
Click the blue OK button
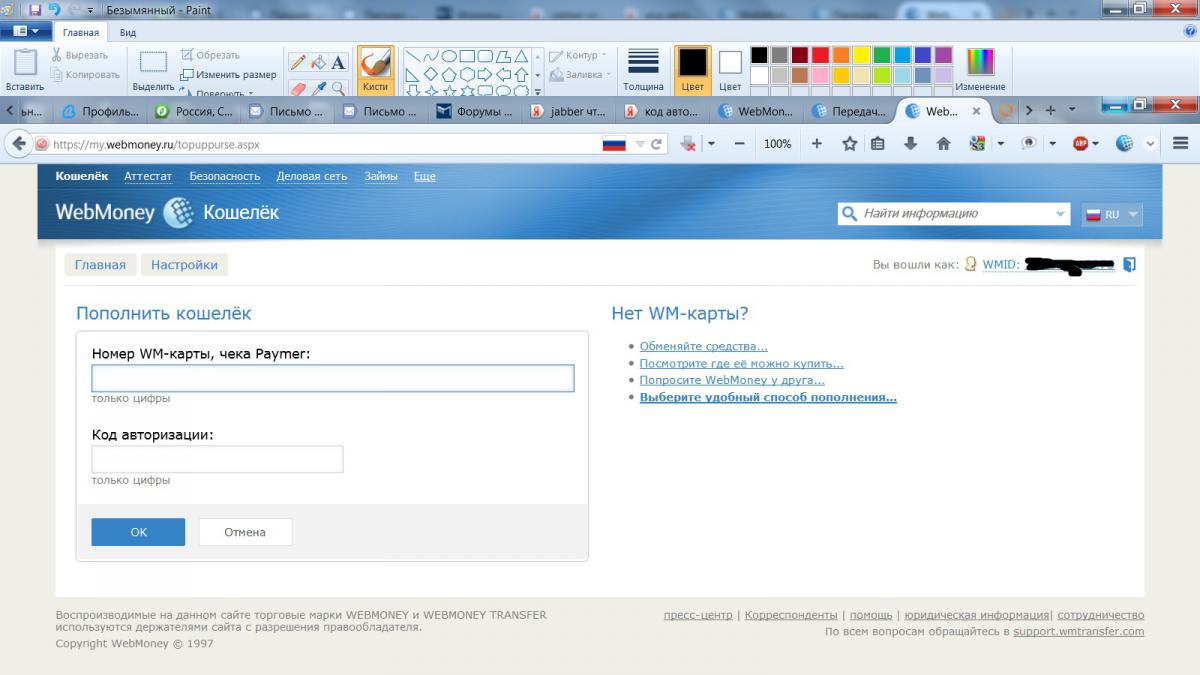point(138,532)
